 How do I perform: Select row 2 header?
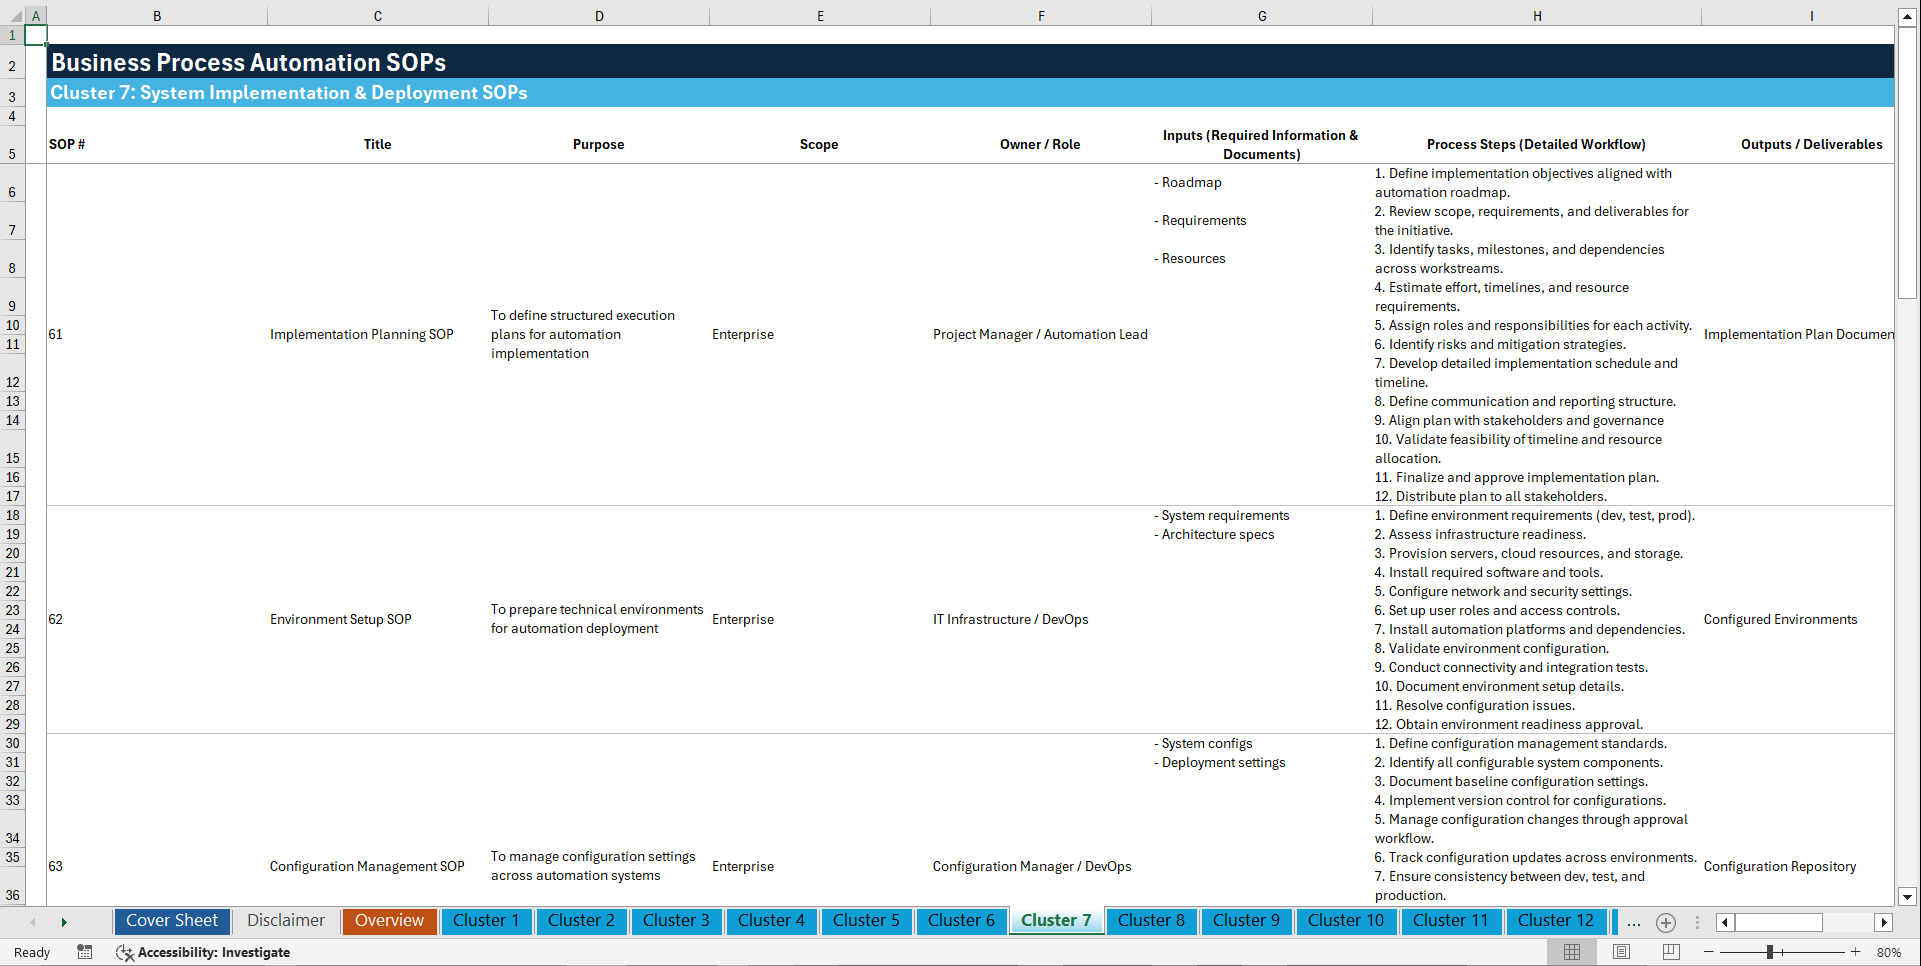(x=12, y=62)
